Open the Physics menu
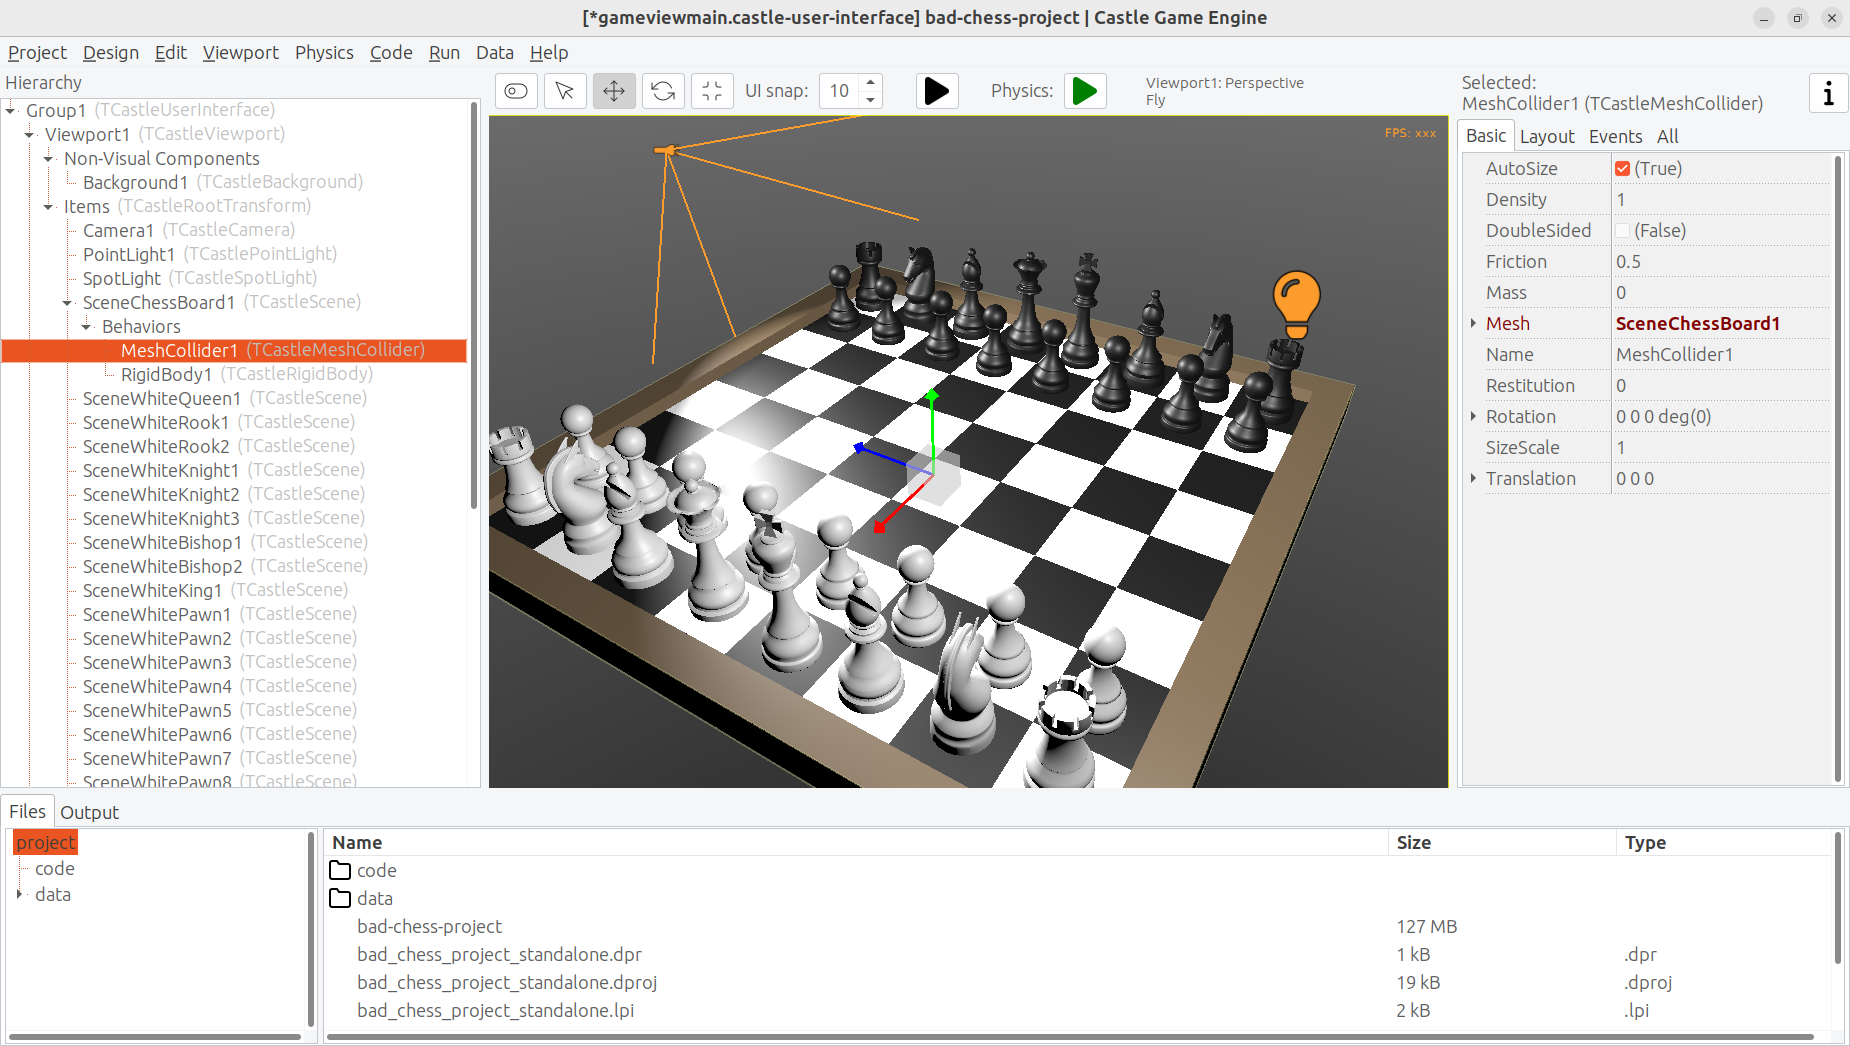The height and width of the screenshot is (1046, 1850). click(x=324, y=52)
